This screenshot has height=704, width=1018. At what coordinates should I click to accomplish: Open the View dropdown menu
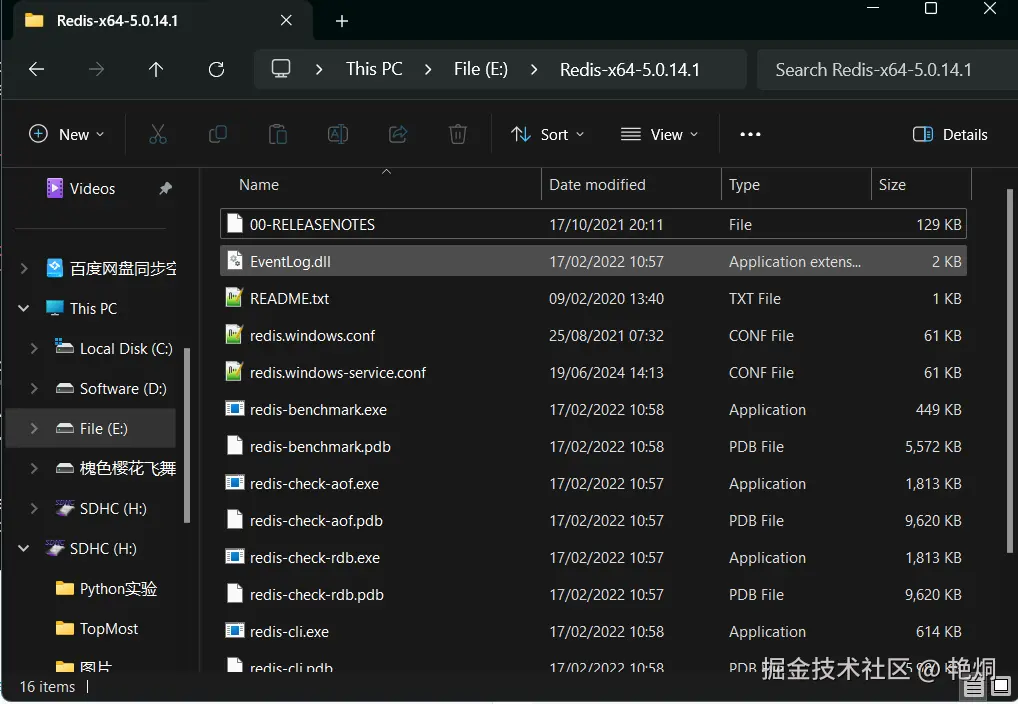click(x=659, y=134)
